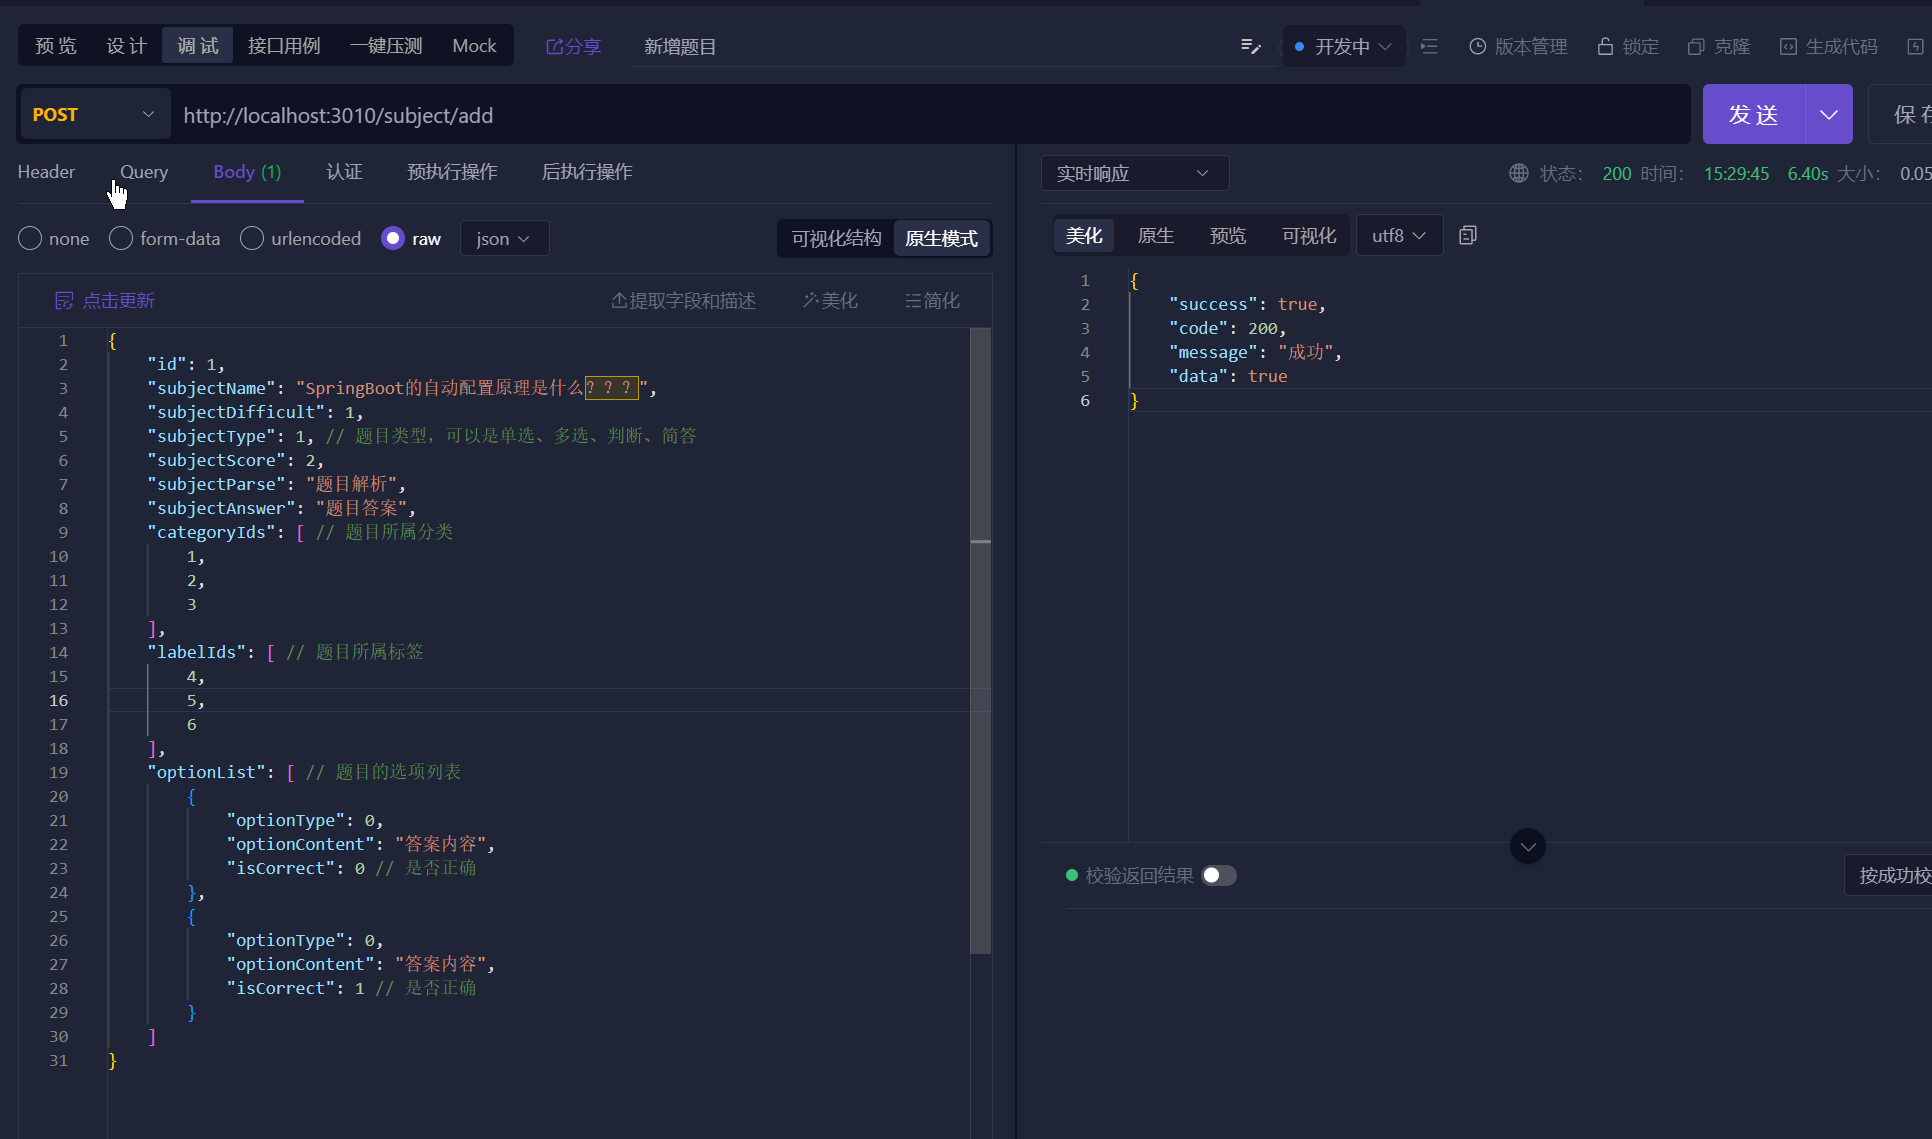Click the 美化 beautify option in body editor
Screen dimensions: 1932x1139
tap(830, 301)
